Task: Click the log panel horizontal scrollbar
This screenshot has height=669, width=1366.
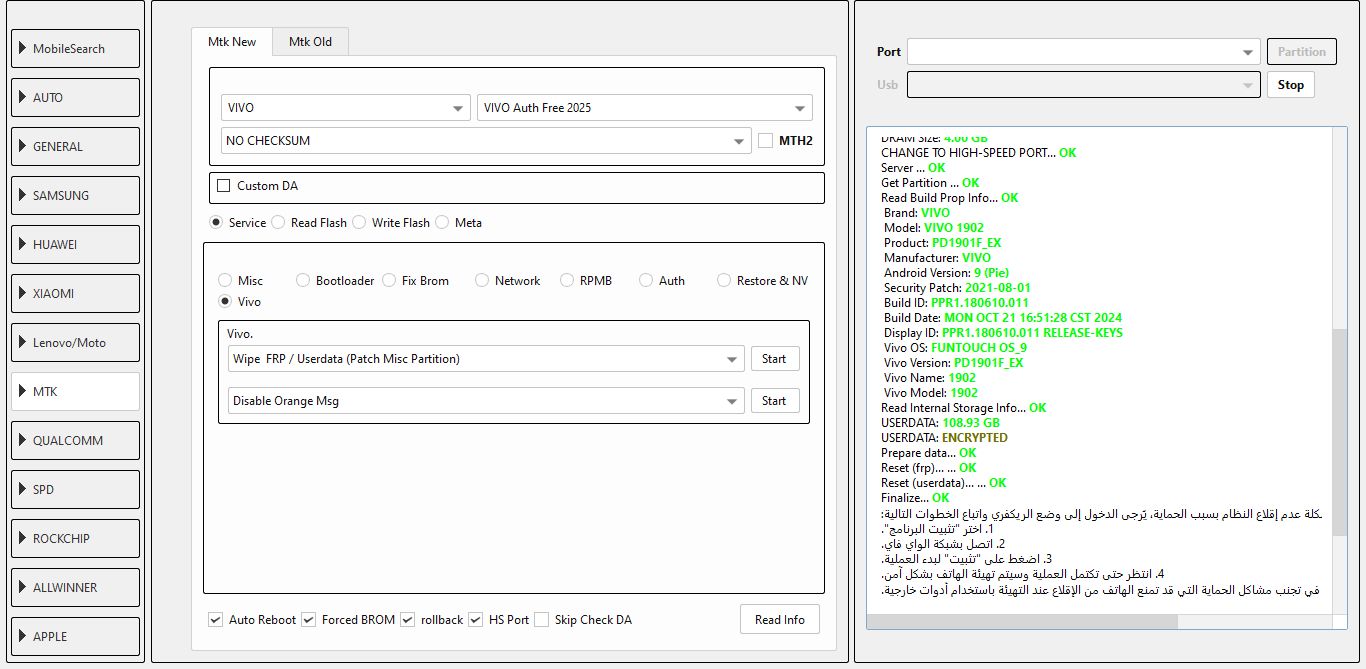Action: [1022, 622]
